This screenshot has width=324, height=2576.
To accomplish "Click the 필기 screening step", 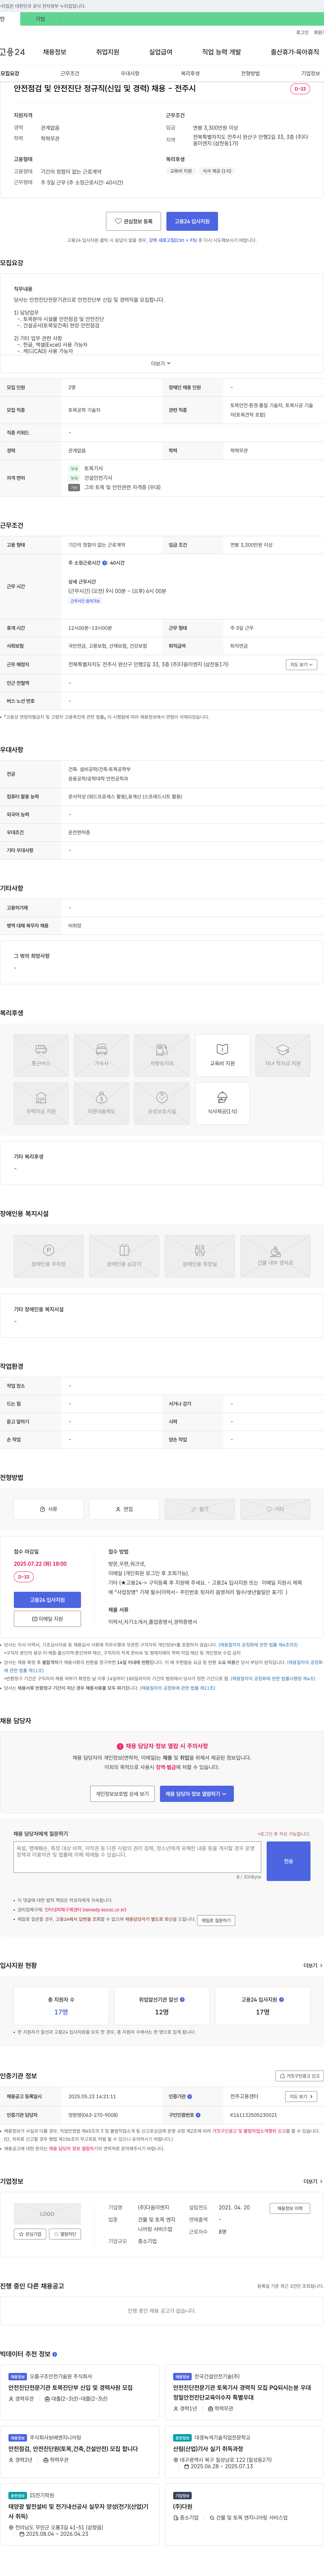I will pos(200,1509).
